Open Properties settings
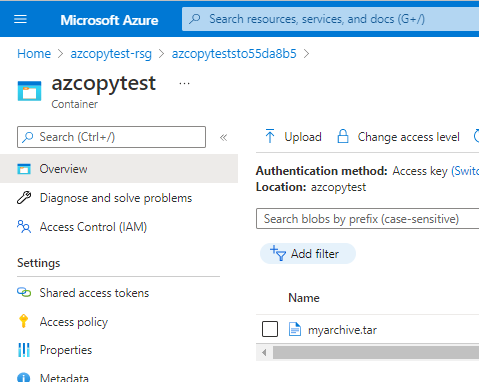The width and height of the screenshot is (479, 382). click(x=66, y=350)
